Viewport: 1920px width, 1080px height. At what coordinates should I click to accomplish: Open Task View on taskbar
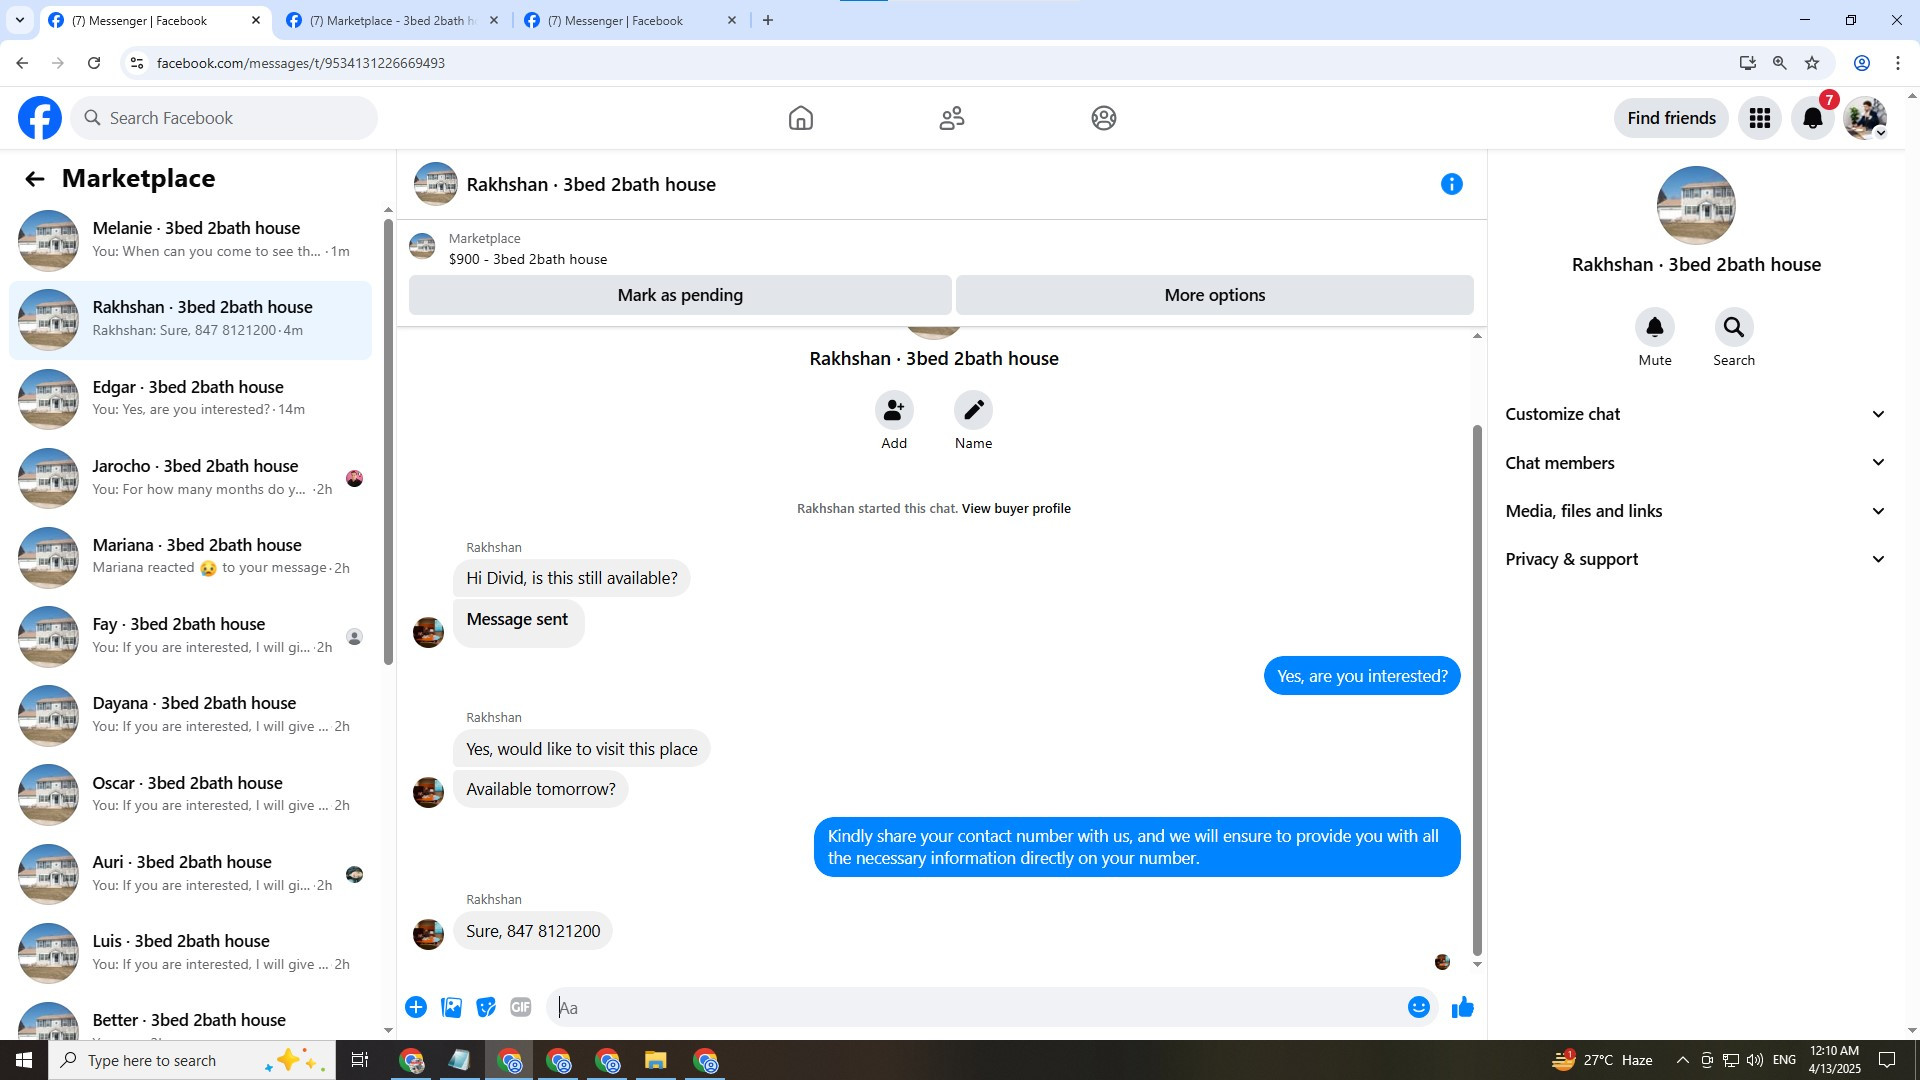point(360,1061)
